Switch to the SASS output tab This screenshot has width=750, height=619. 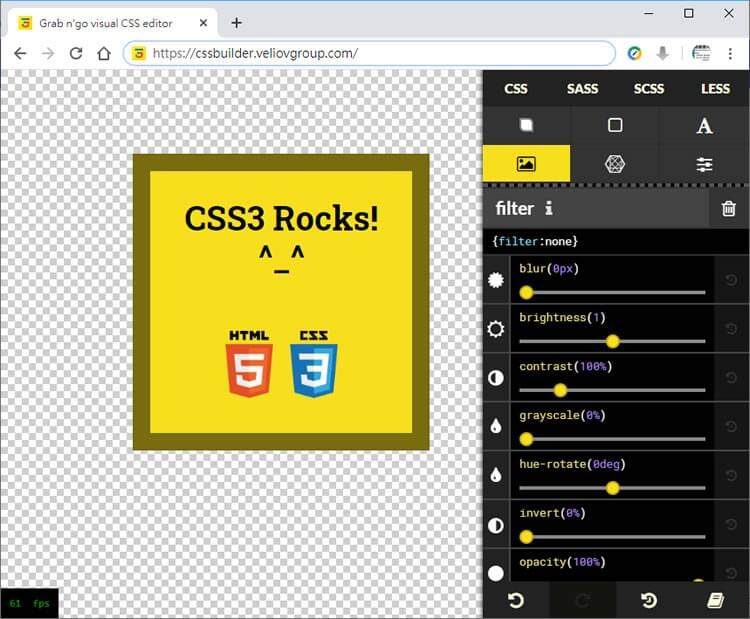pyautogui.click(x=582, y=88)
